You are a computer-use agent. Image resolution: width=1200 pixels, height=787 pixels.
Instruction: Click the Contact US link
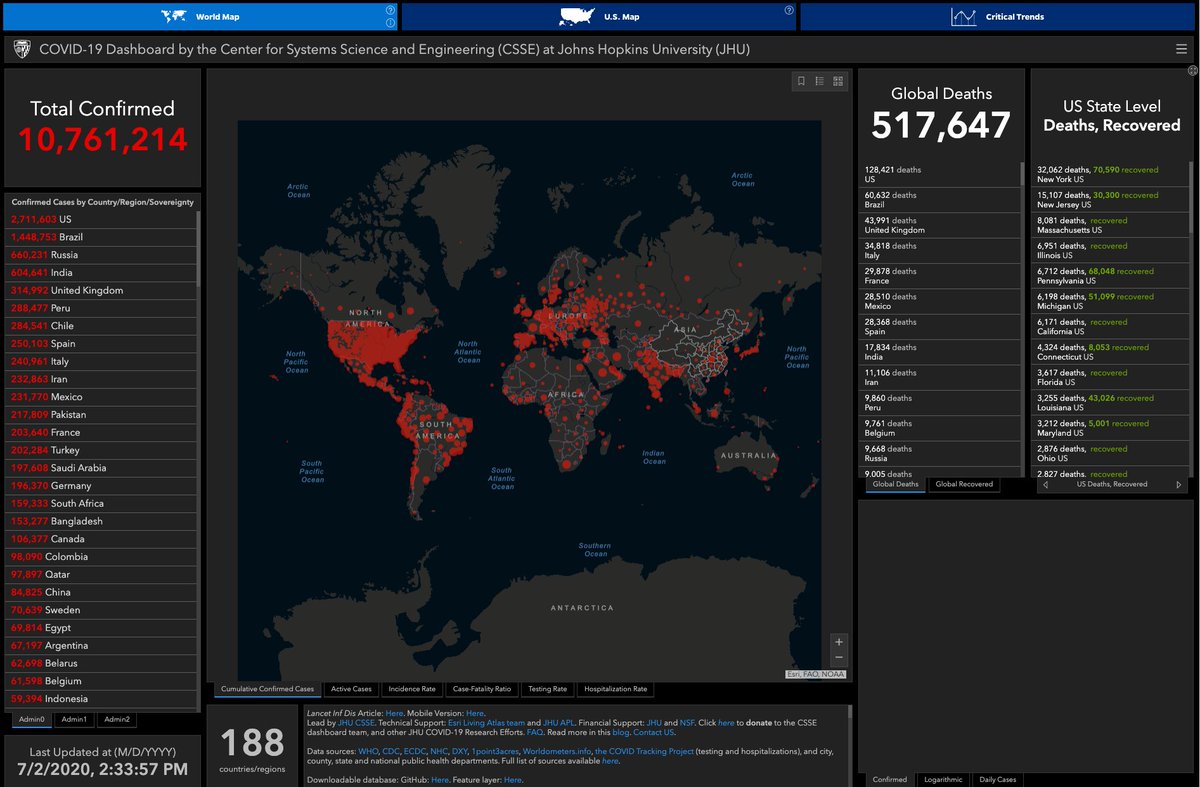[x=656, y=732]
